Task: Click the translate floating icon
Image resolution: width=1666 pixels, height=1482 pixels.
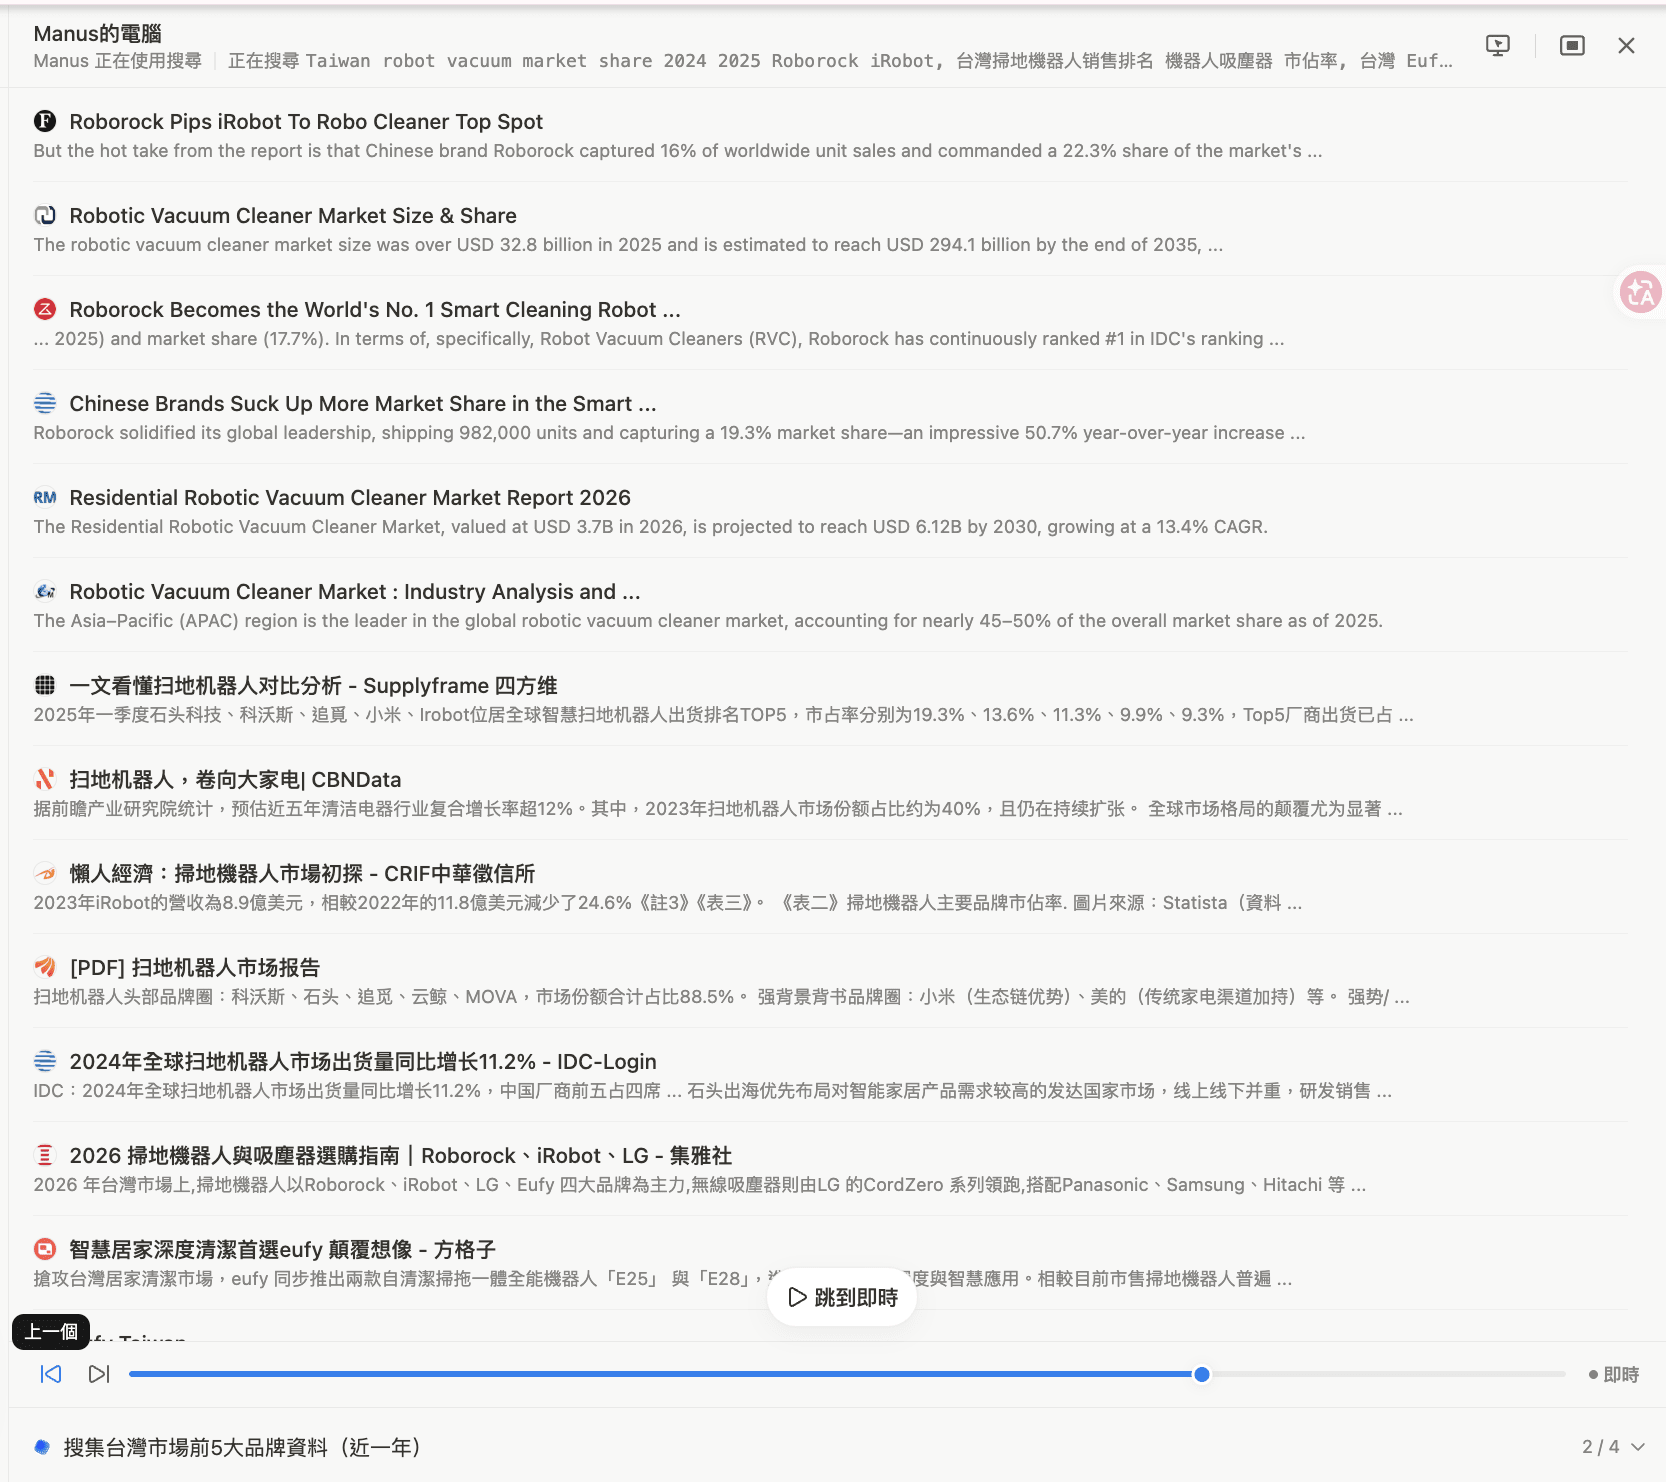Action: coord(1641,292)
